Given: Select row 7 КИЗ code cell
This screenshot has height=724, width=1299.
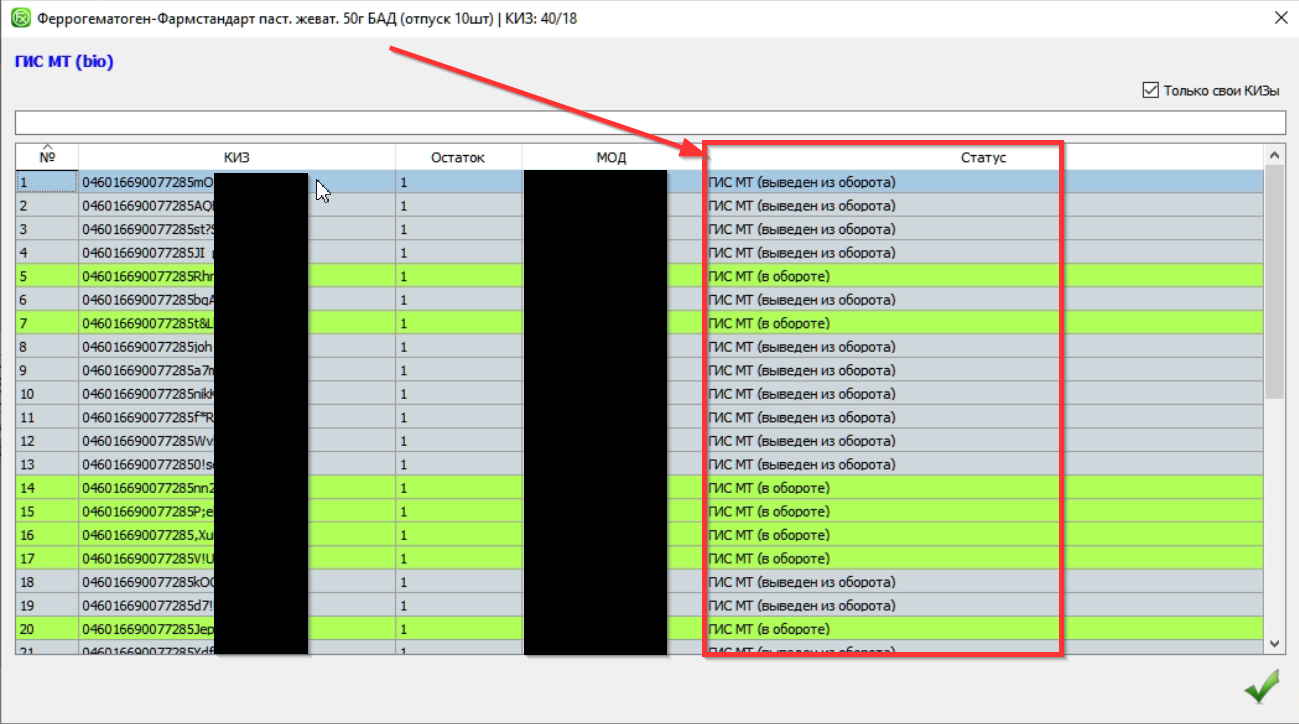Looking at the screenshot, I should (x=146, y=323).
